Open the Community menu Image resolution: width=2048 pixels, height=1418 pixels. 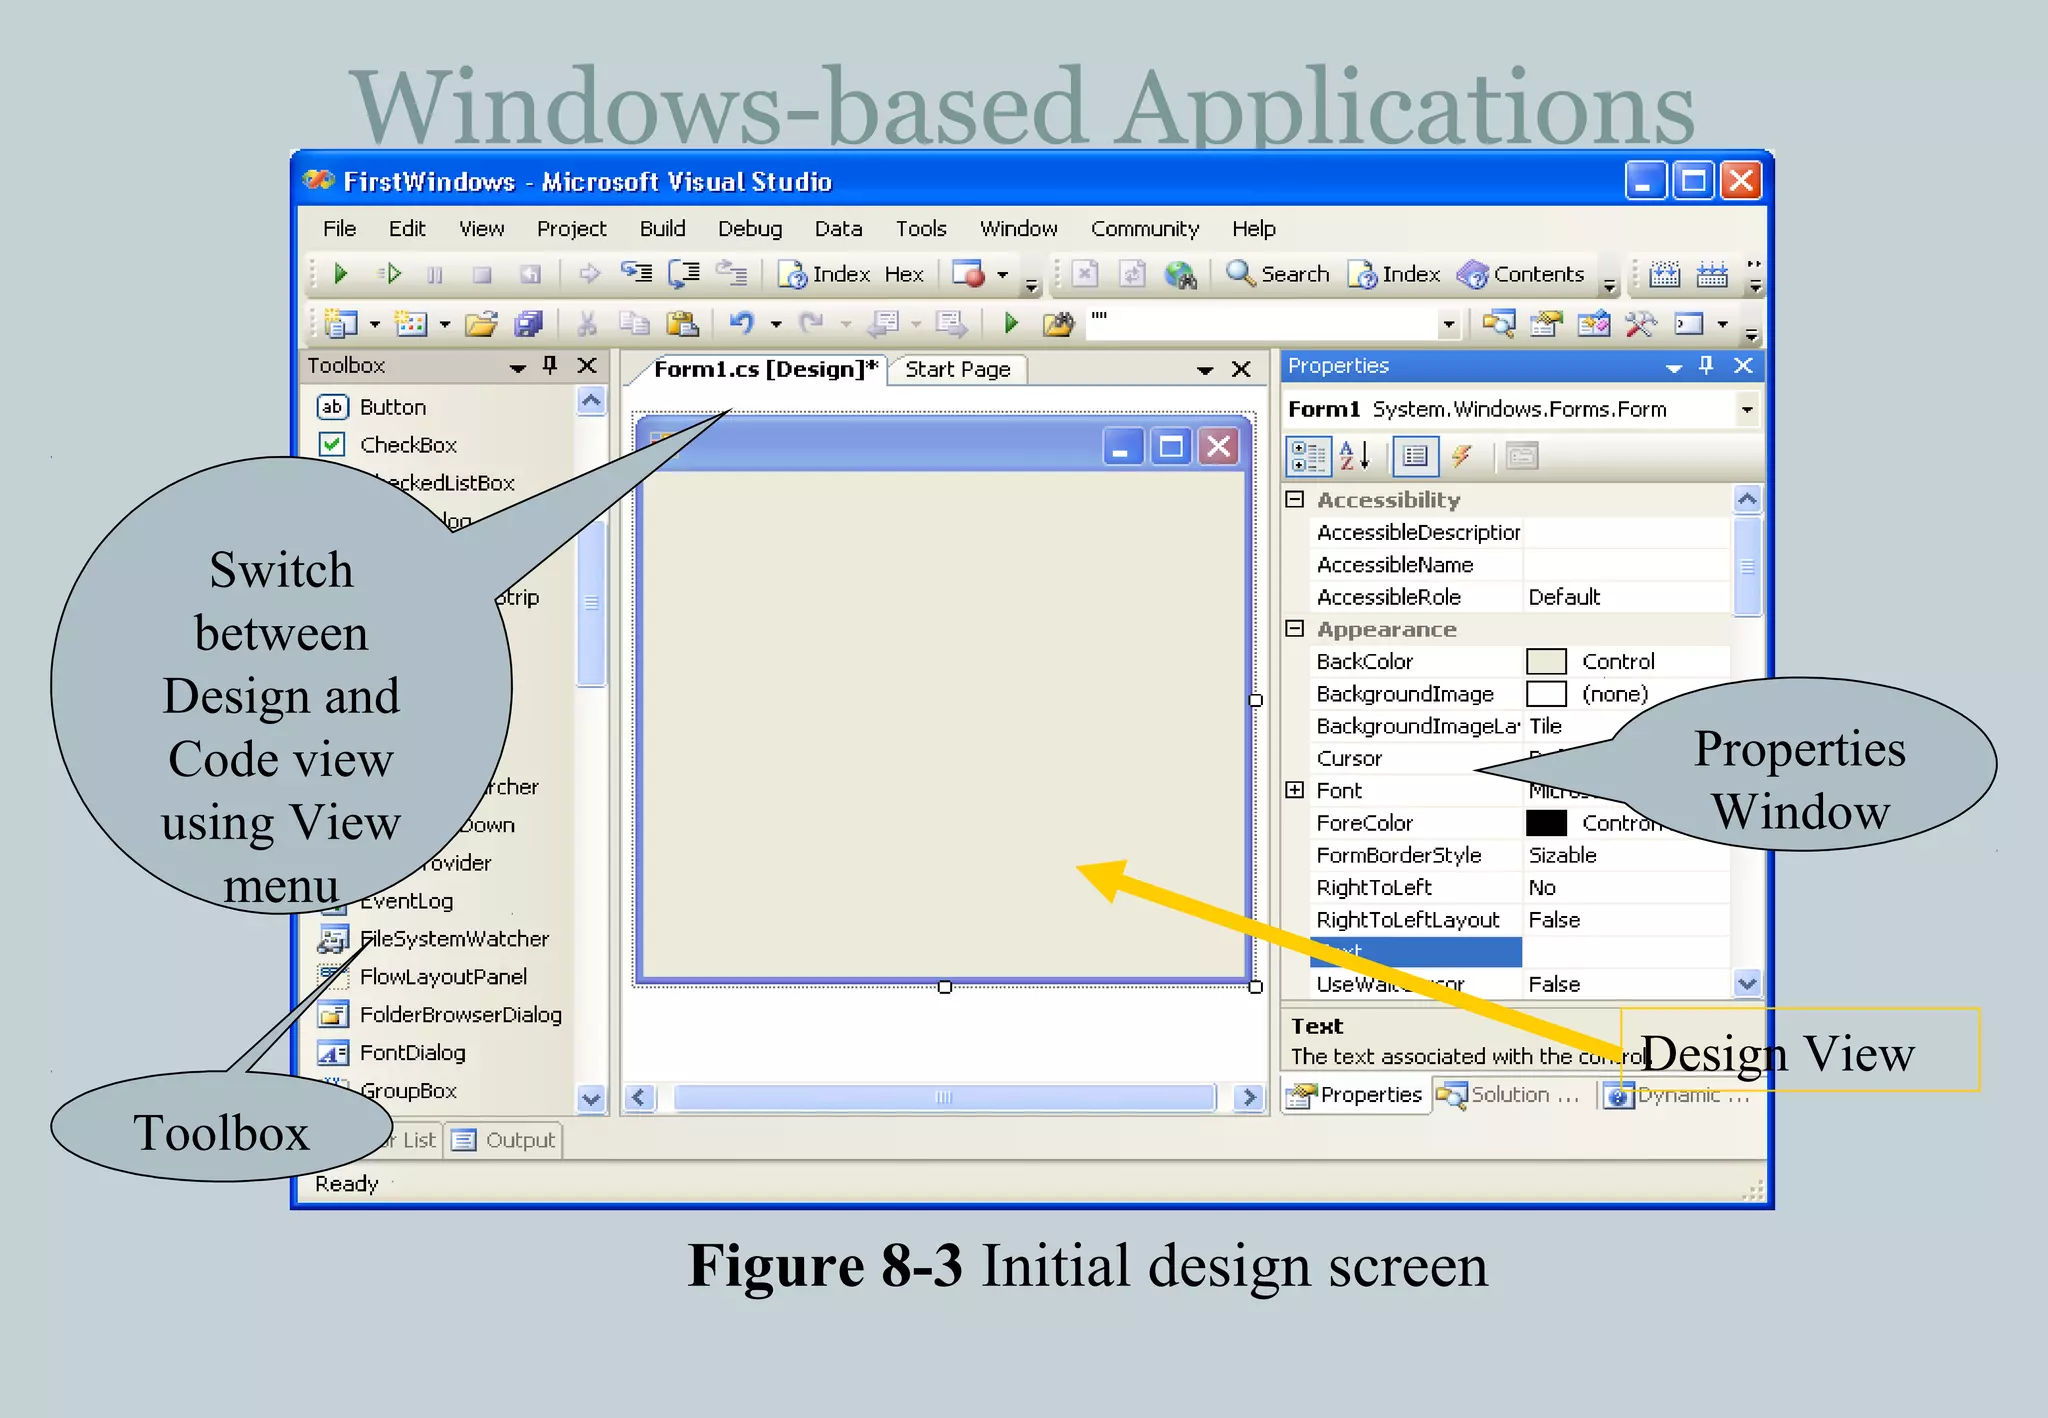pos(1144,228)
